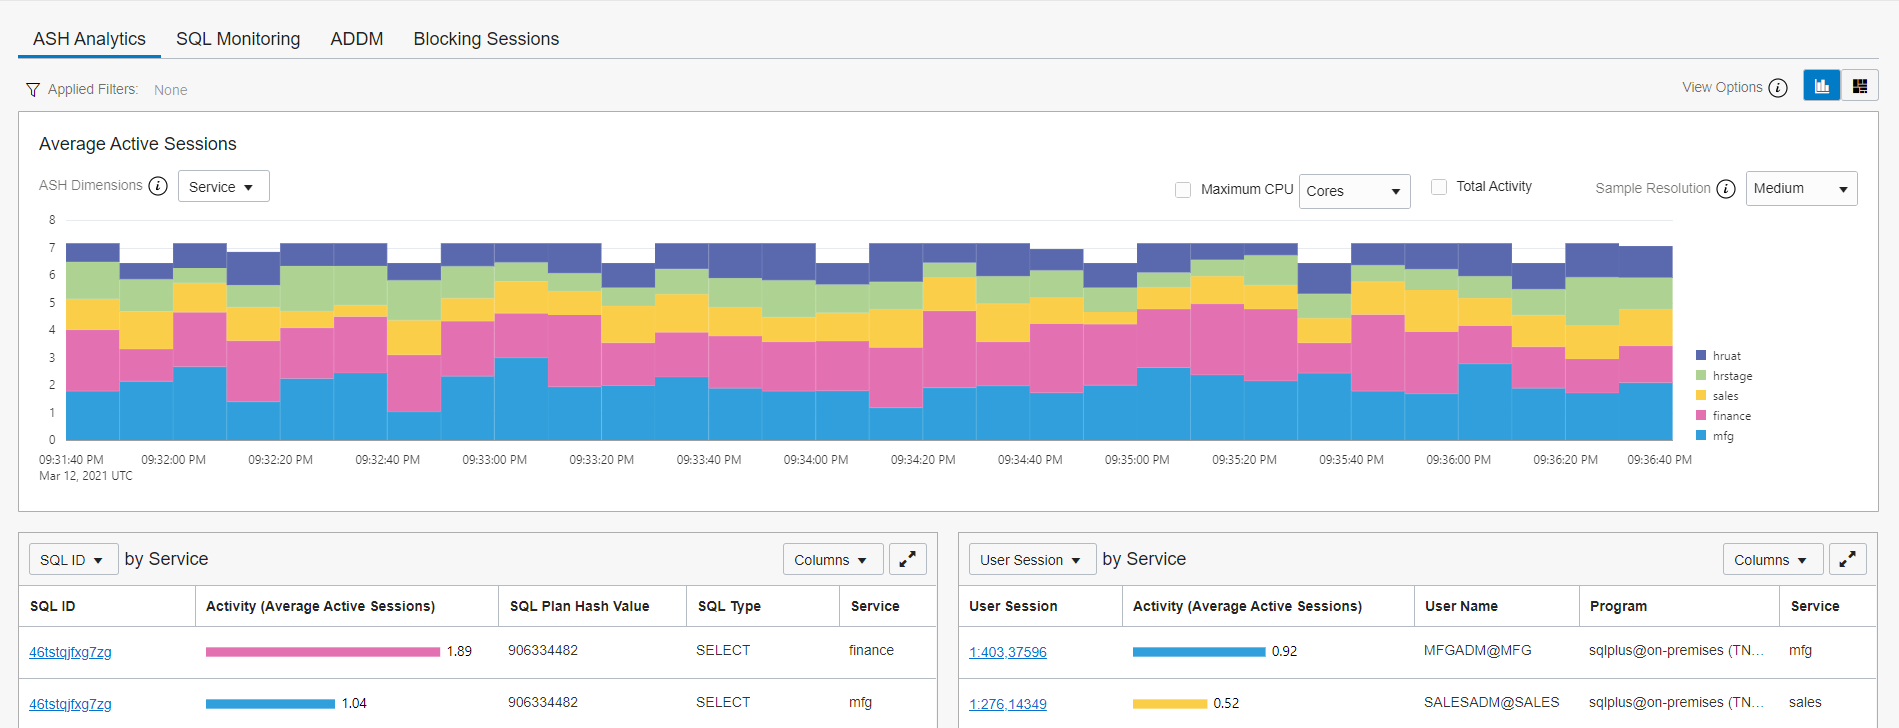1899x728 pixels.
Task: Open user session 1:403,37596 link
Action: click(1007, 652)
